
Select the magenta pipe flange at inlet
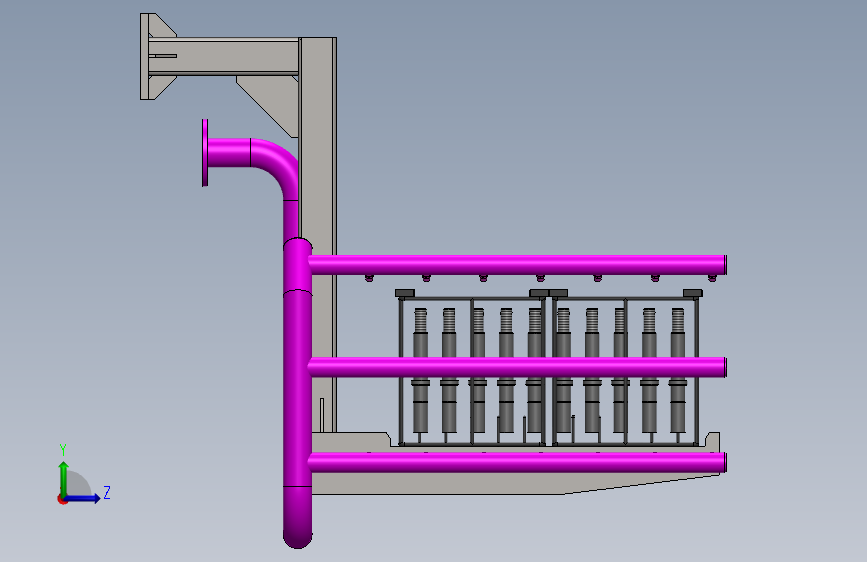205,153
